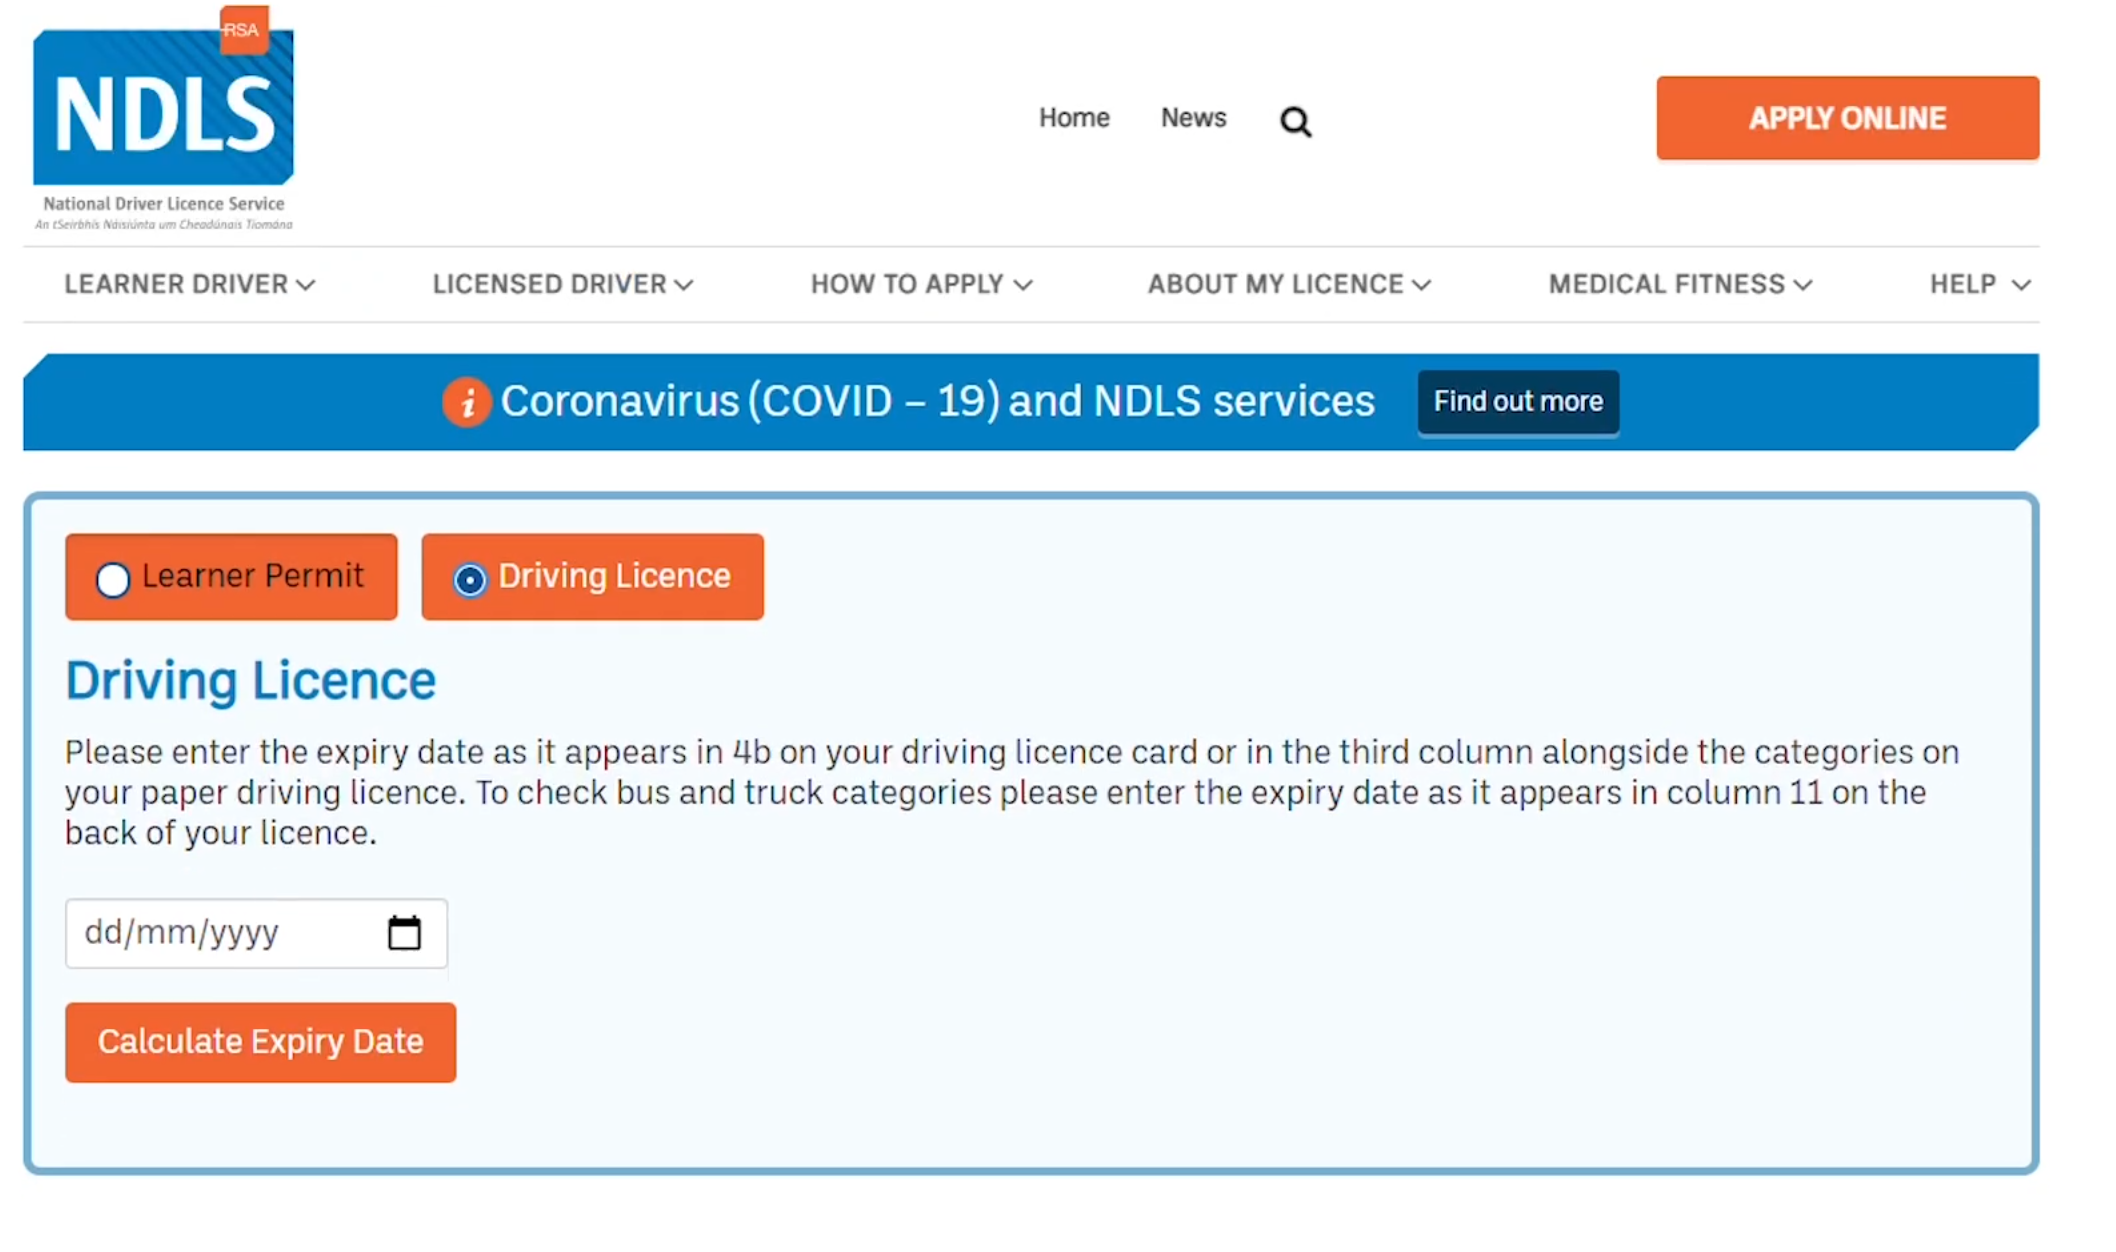
Task: Click Find out more in COVID banner
Action: tap(1517, 401)
